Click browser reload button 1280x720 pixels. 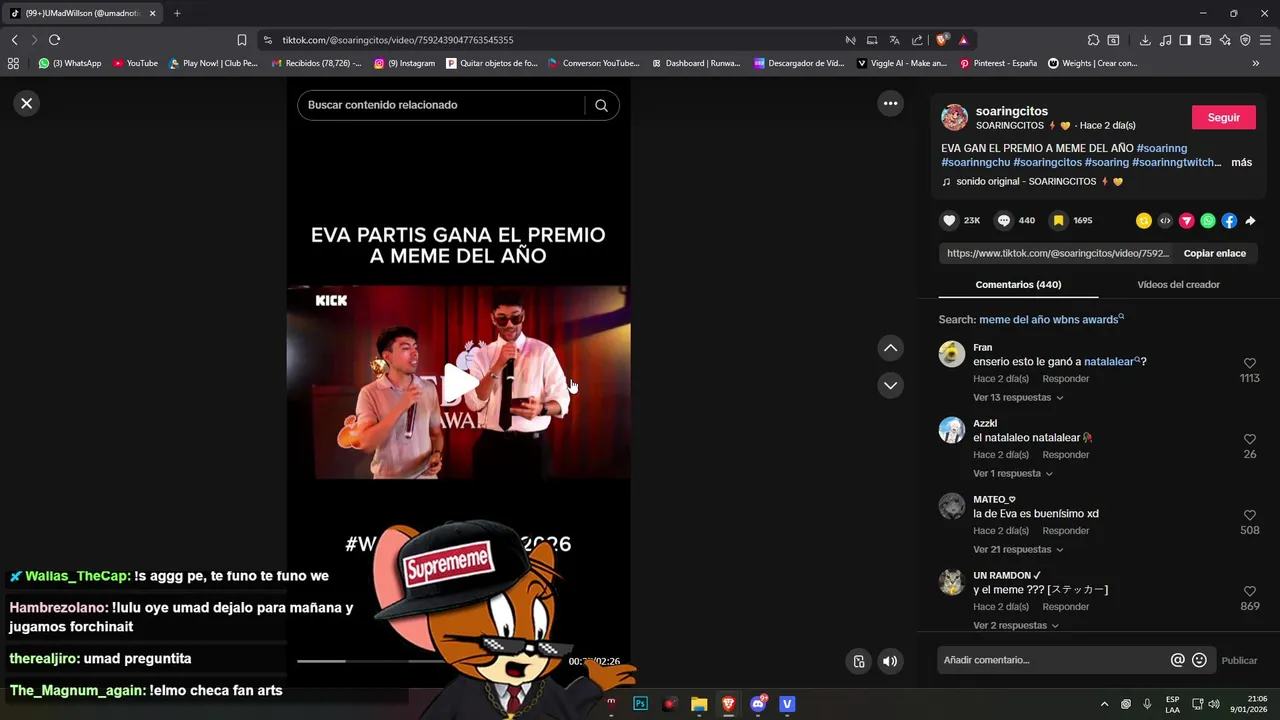click(x=54, y=40)
